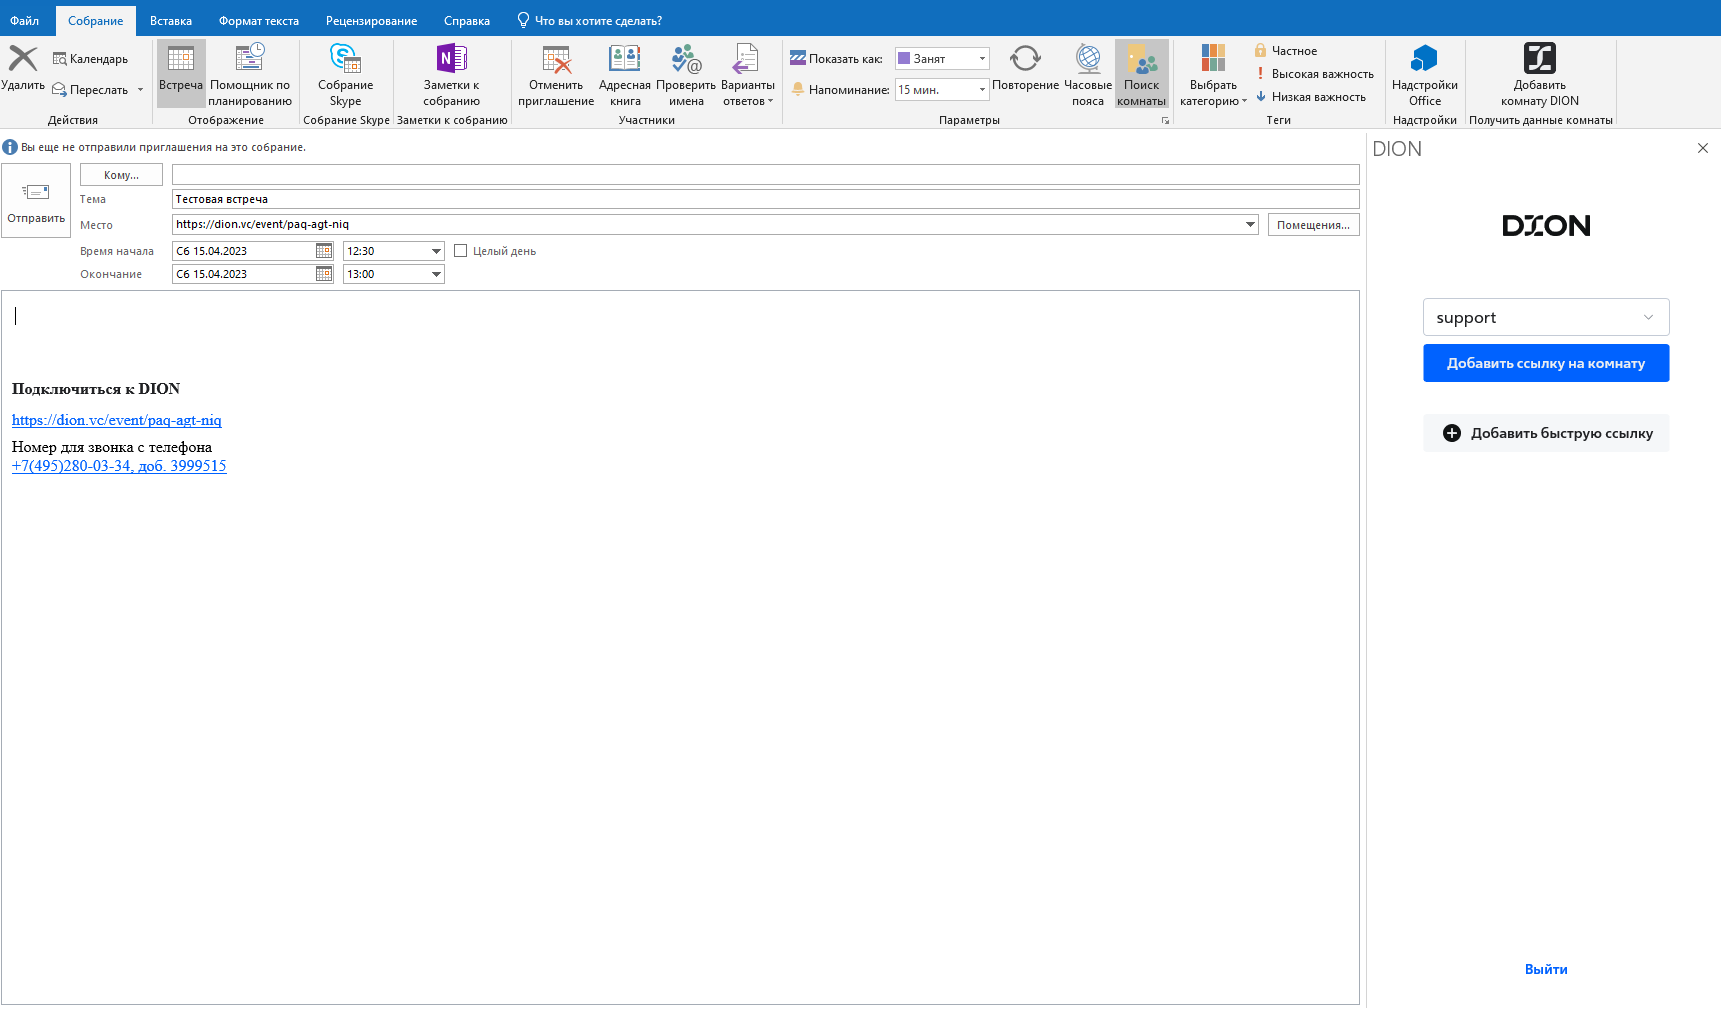Click Выйти in DION panel
Viewport: 1721px width, 1011px height.
1546,969
